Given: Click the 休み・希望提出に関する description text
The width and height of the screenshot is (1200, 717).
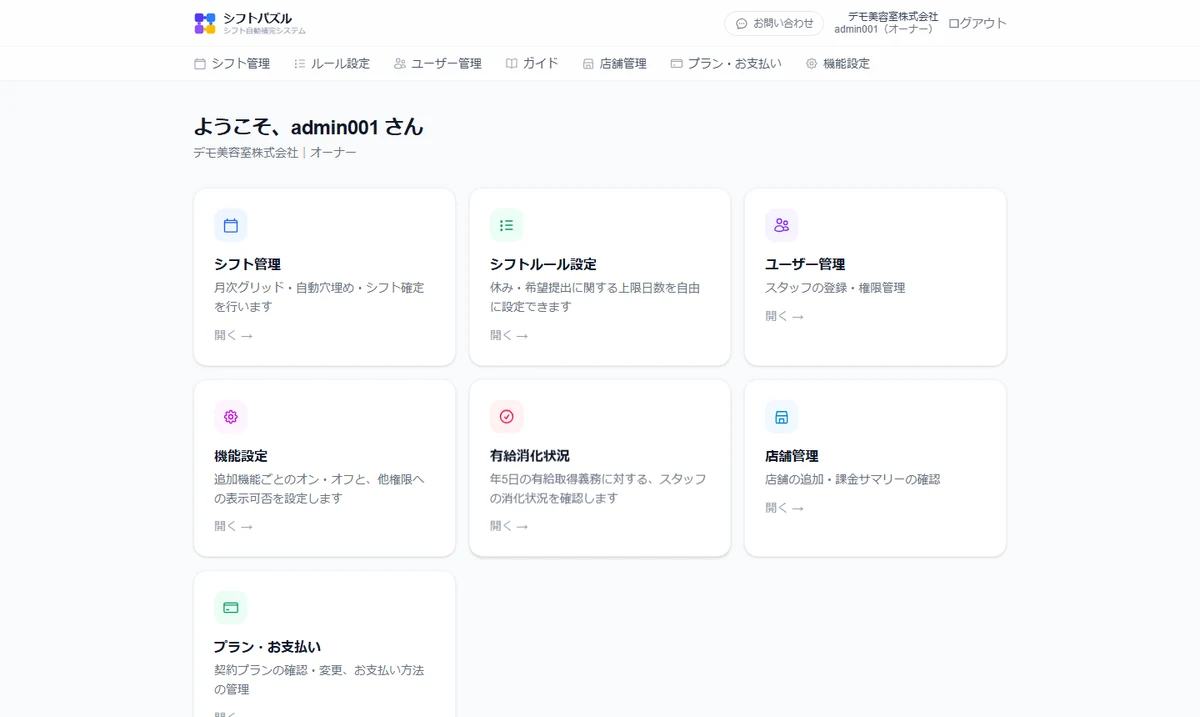Looking at the screenshot, I should [595, 297].
